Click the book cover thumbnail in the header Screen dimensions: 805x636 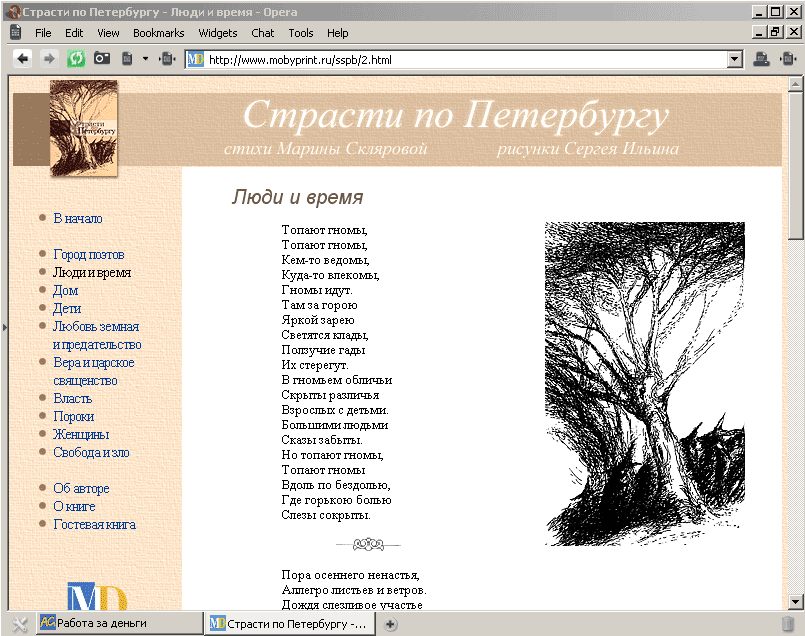click(x=84, y=128)
